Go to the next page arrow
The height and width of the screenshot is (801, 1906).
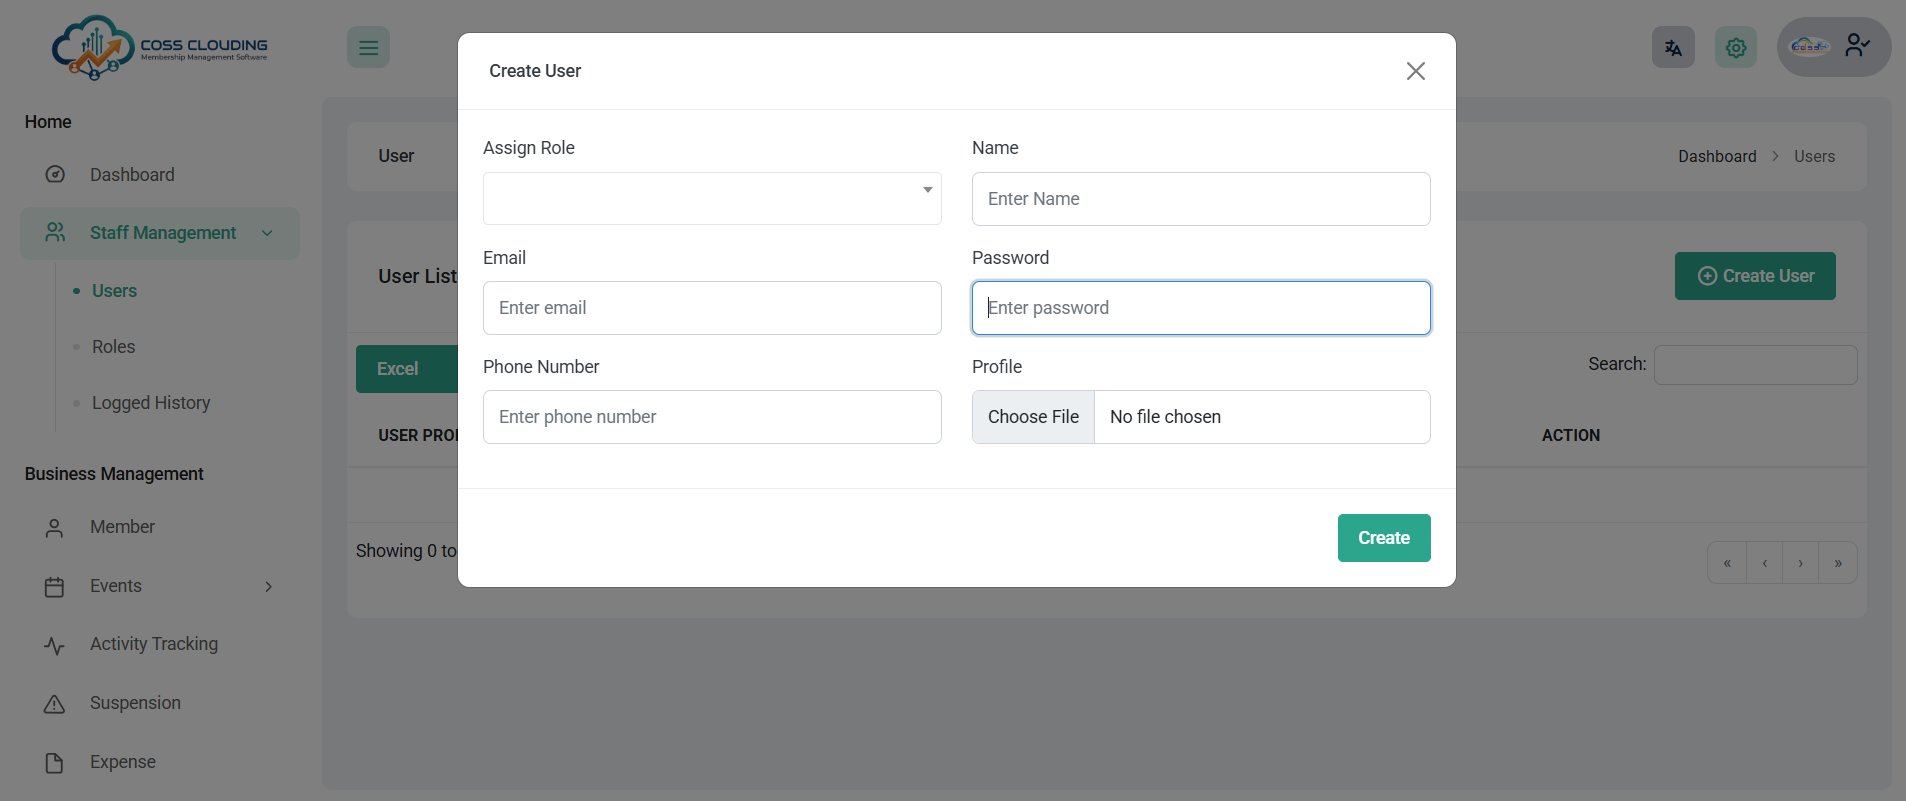[x=1801, y=563]
